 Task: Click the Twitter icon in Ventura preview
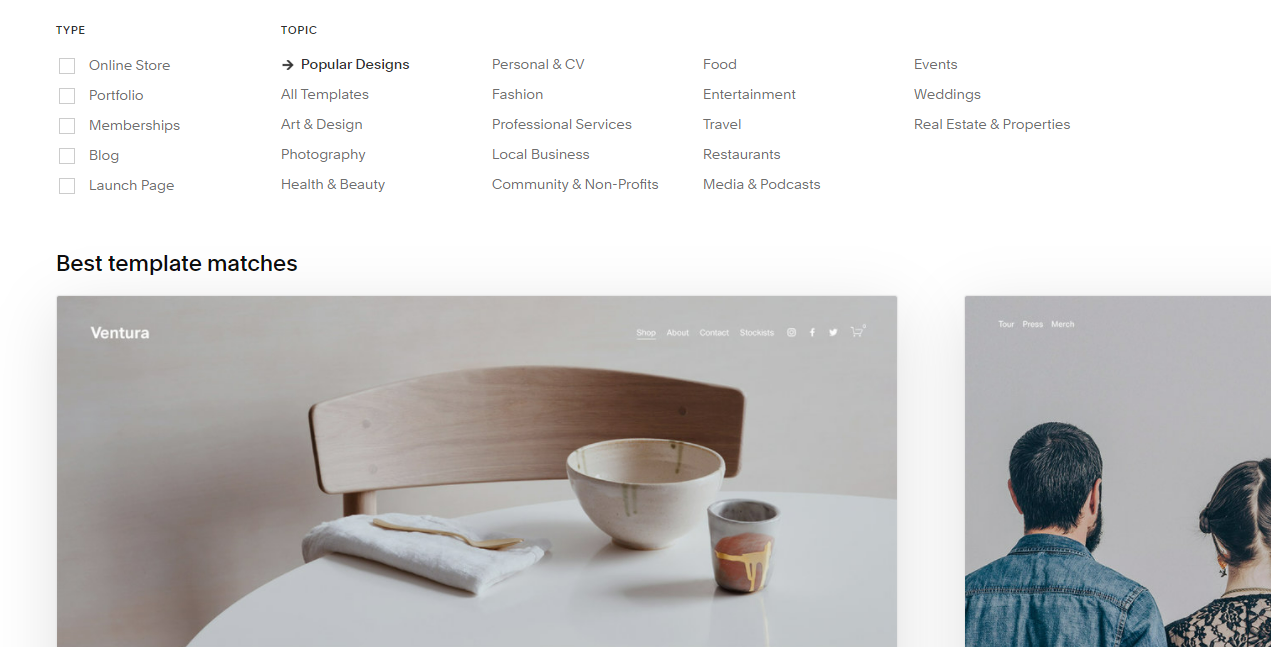point(833,332)
